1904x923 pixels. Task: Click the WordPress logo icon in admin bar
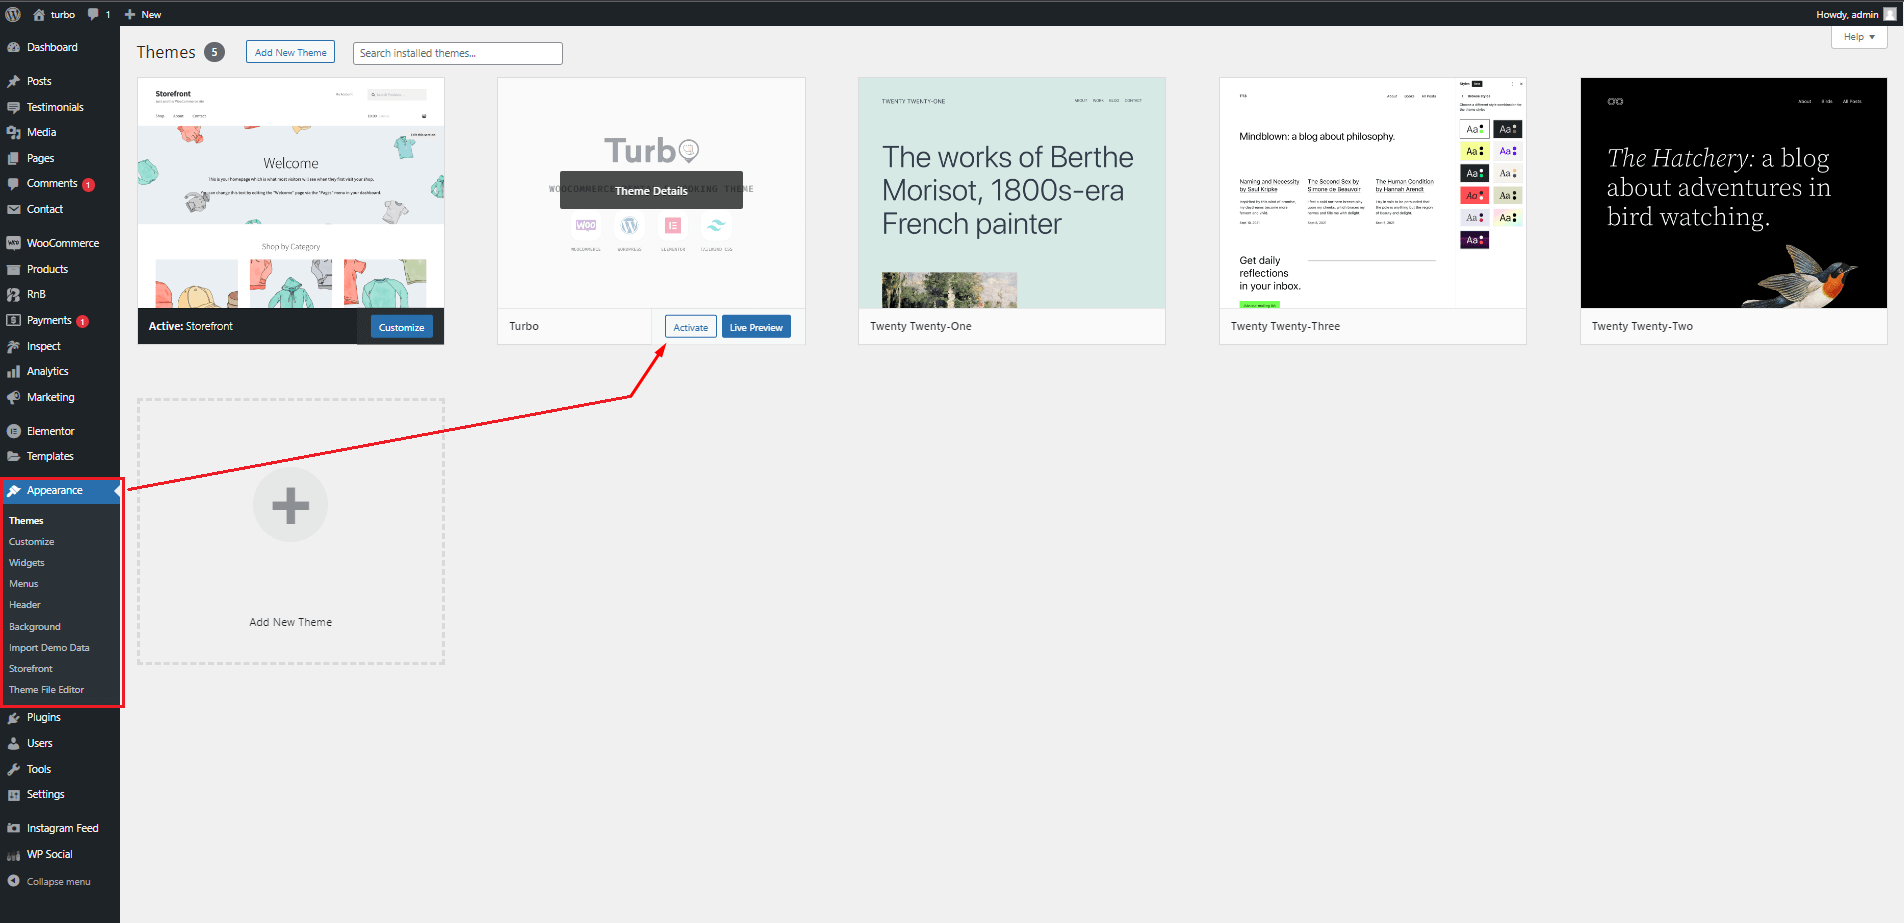13,14
